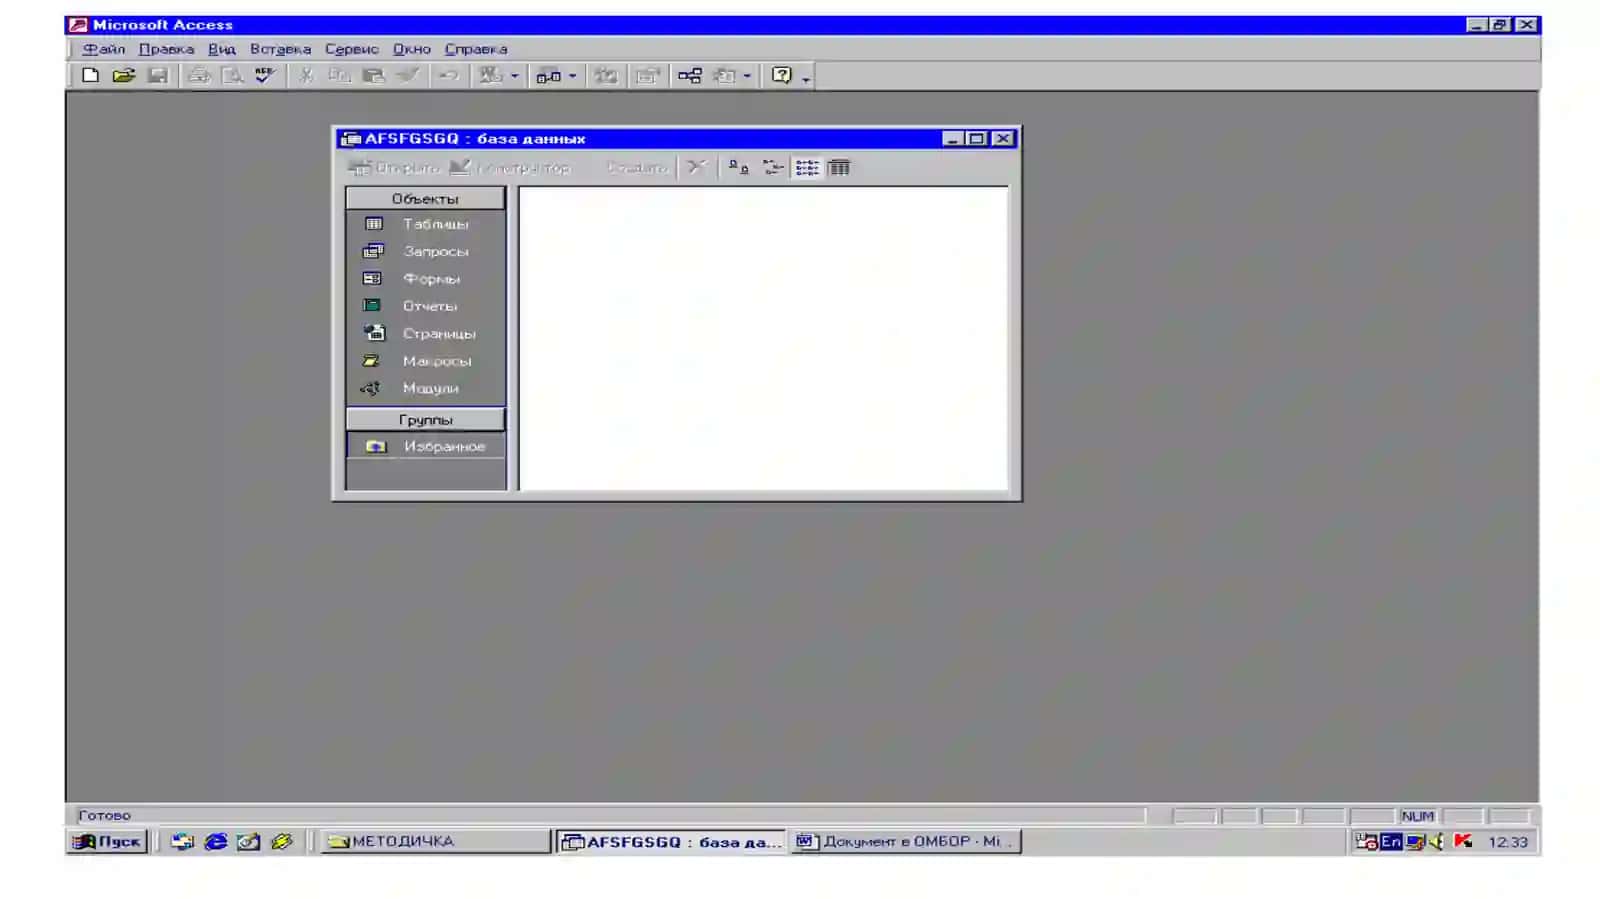This screenshot has width=1600, height=899.
Task: Switch to Small Icons view
Action: pyautogui.click(x=773, y=168)
